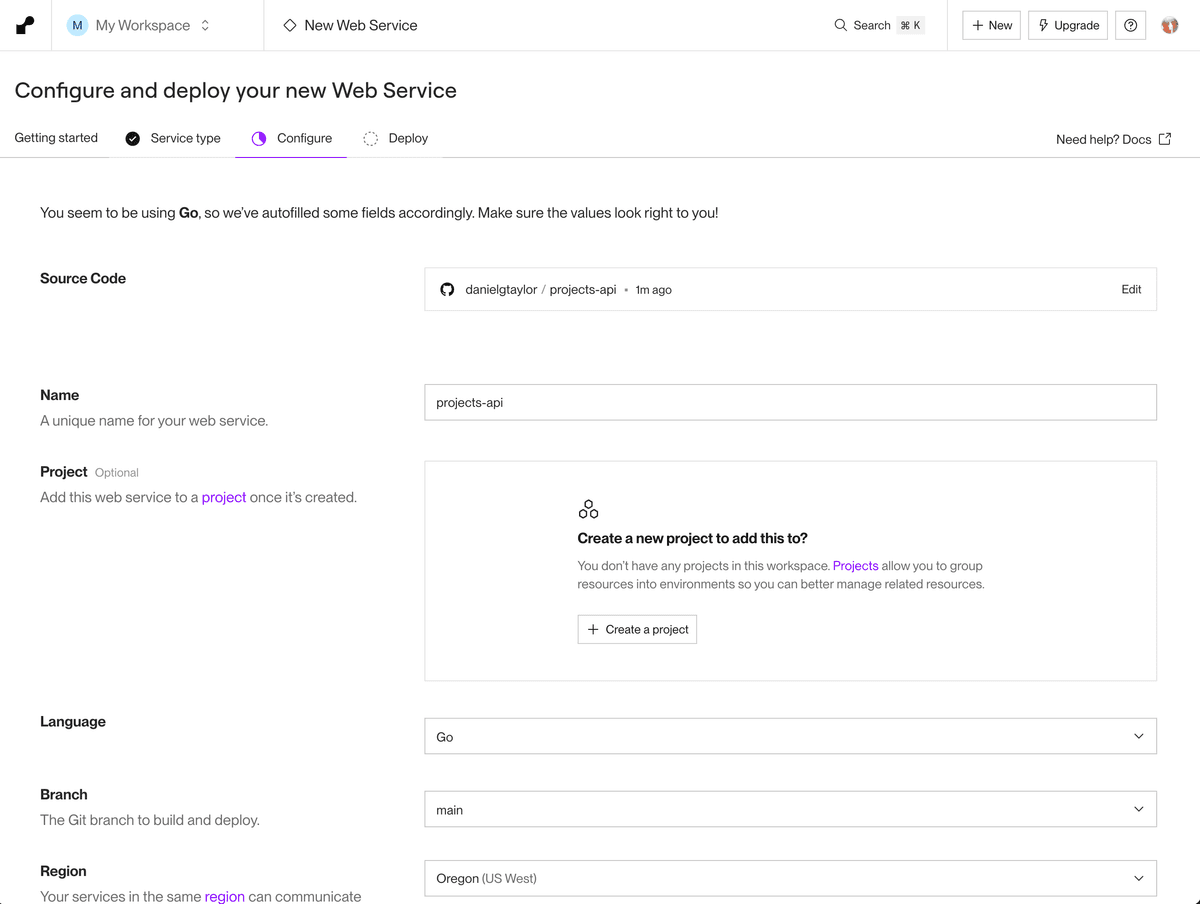Click the GitHub icon beside the repository name
Screen dimensions: 1200x904
(x=447, y=289)
